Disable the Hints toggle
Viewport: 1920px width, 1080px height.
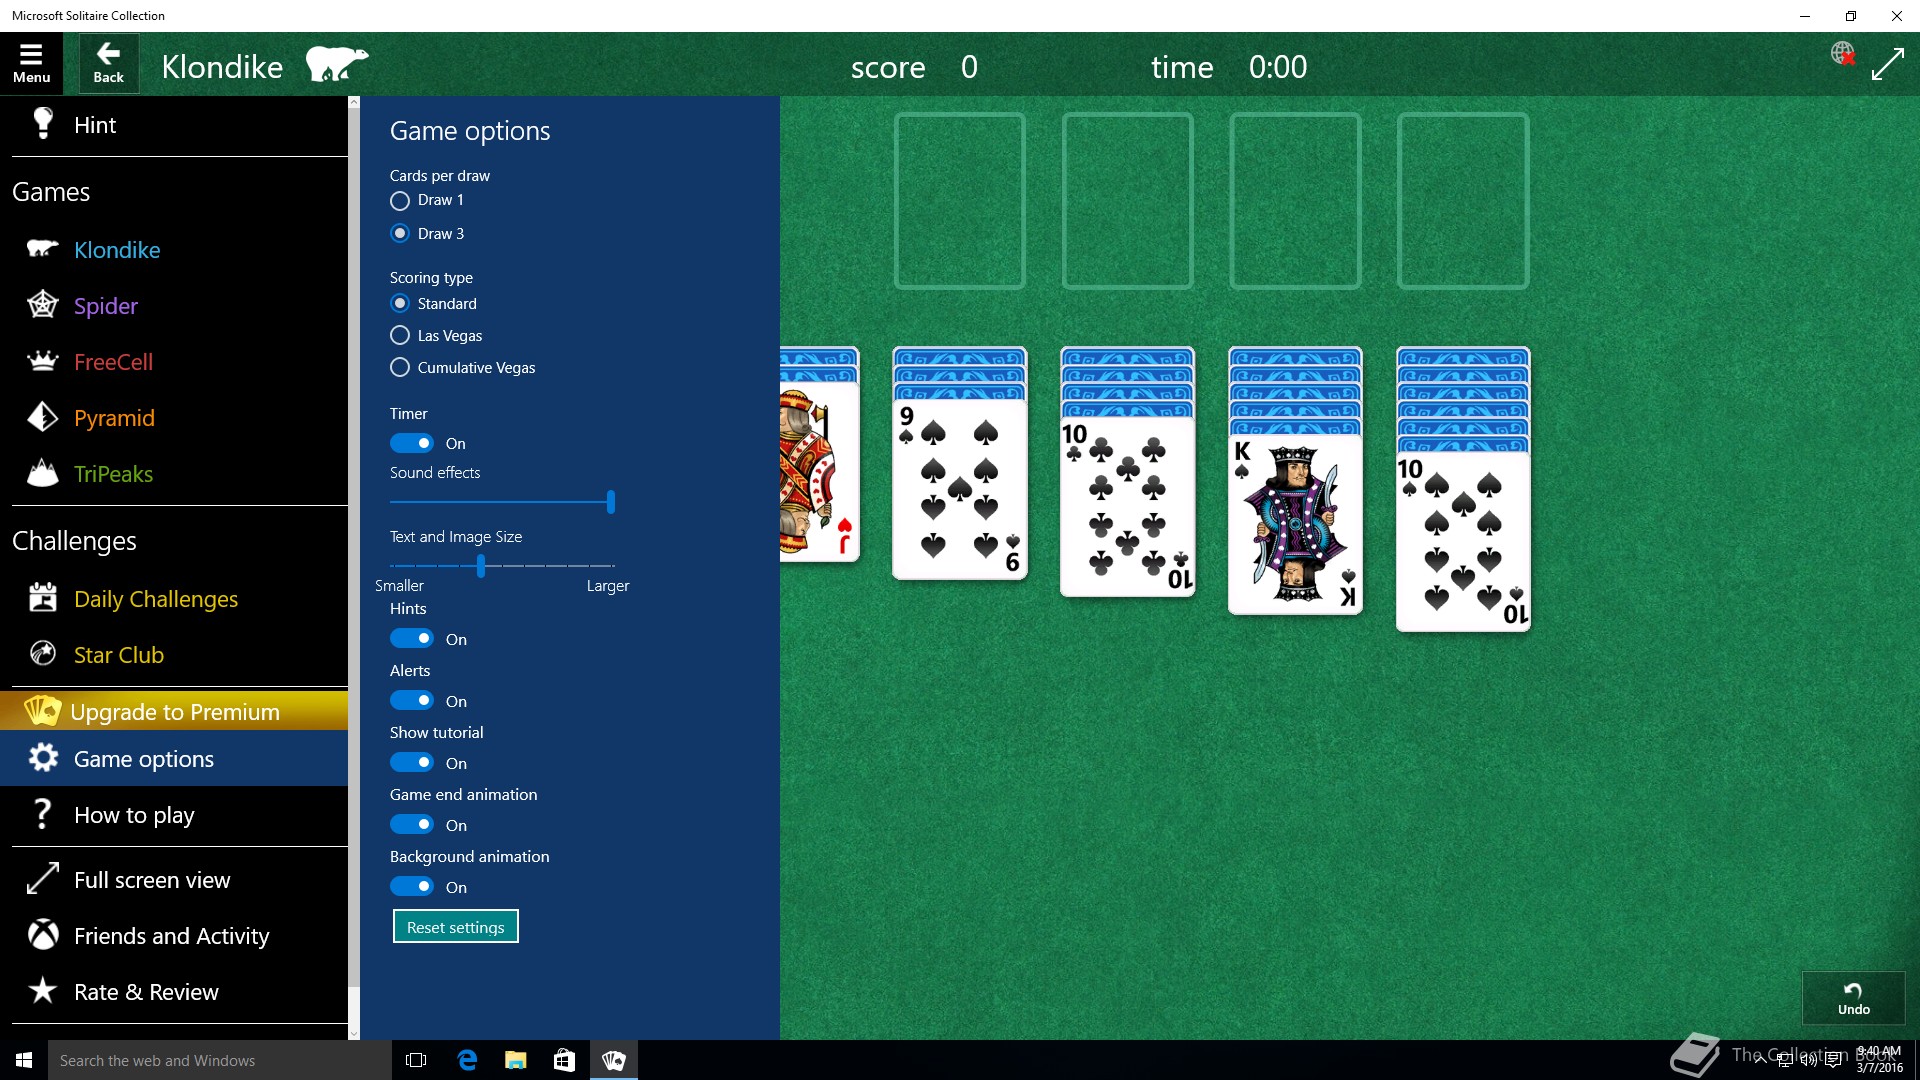coord(411,638)
